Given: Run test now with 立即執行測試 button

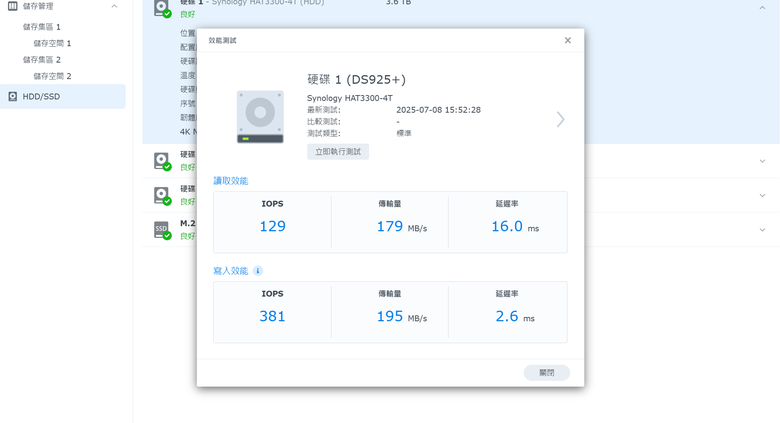Looking at the screenshot, I should (x=338, y=152).
